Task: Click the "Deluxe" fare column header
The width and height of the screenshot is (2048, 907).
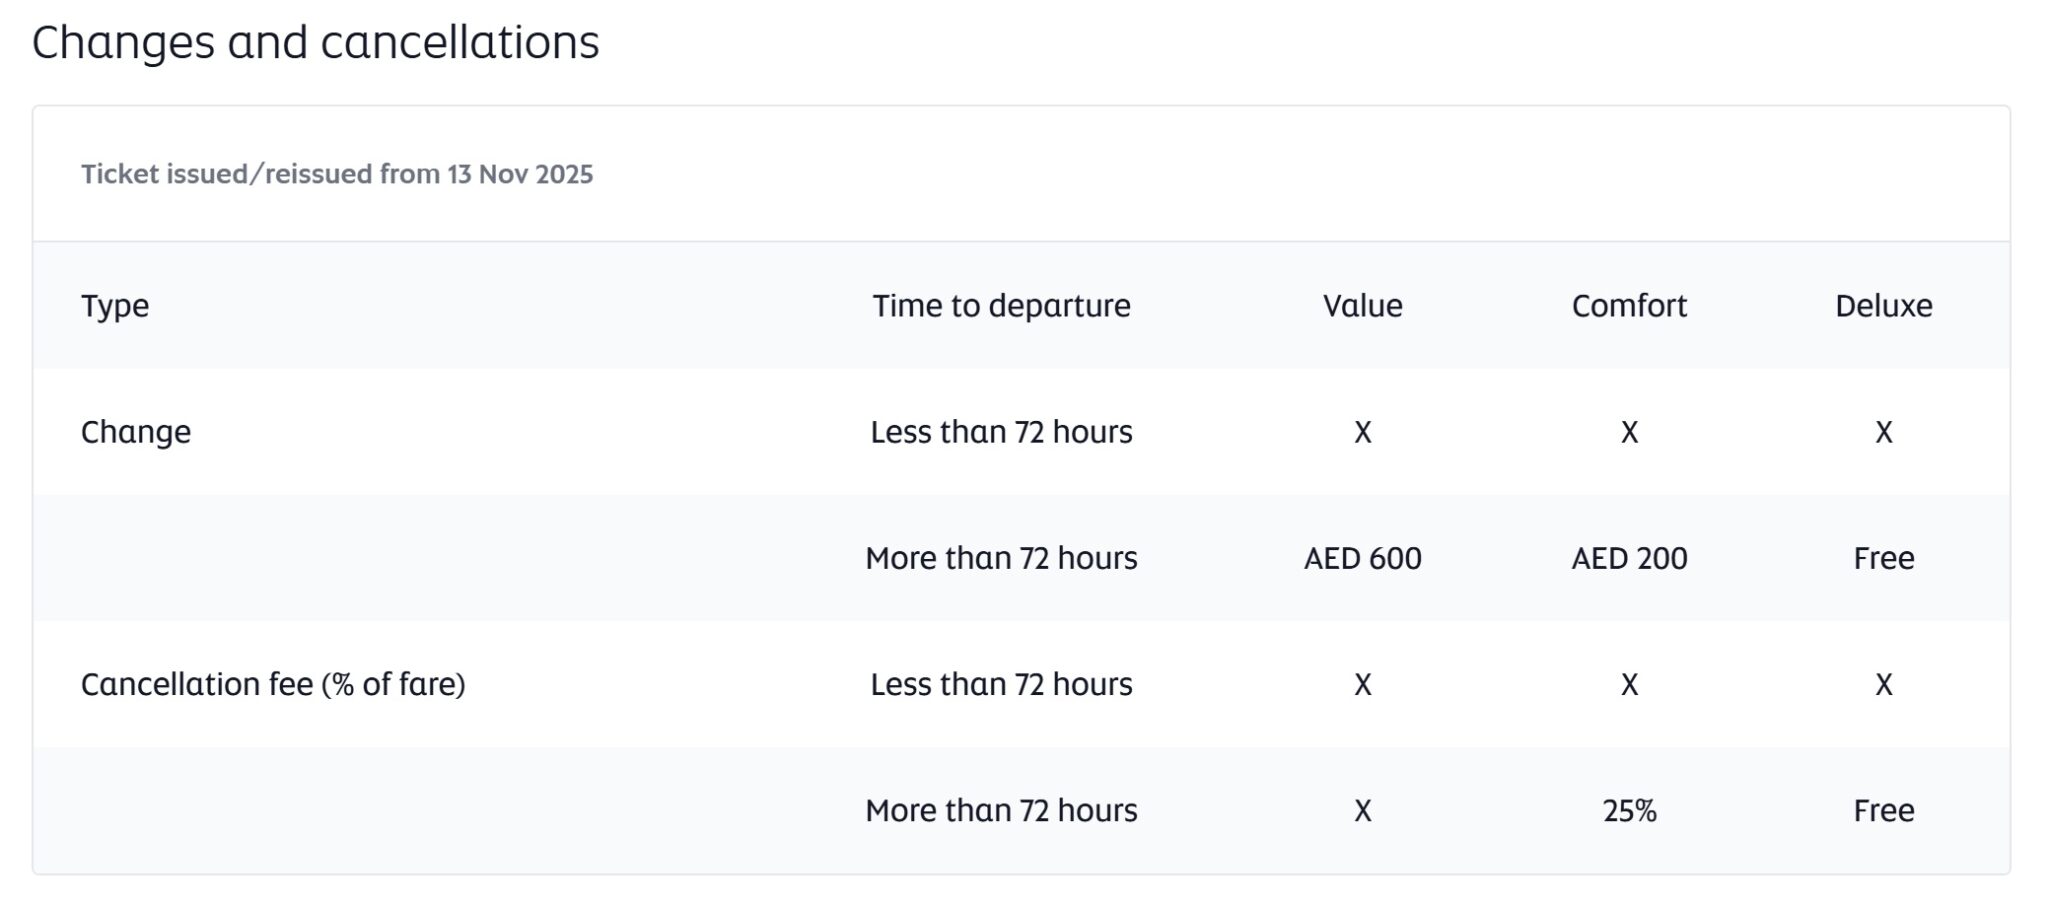Action: click(1883, 305)
